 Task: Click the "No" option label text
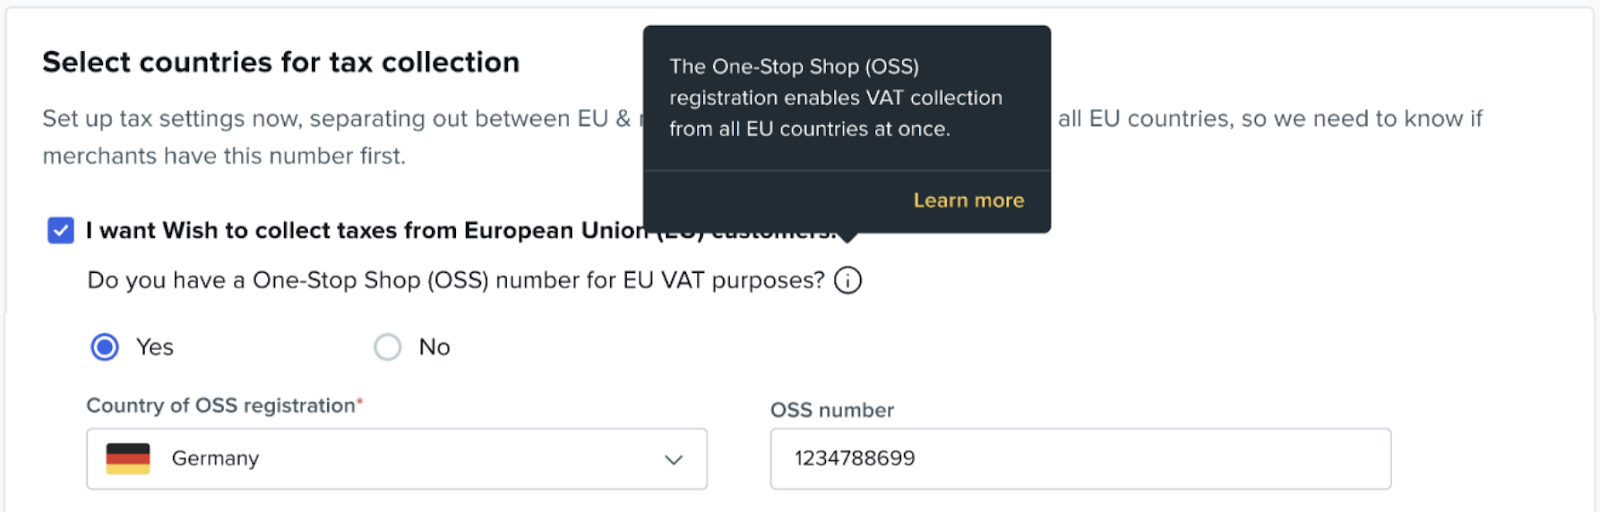[434, 347]
